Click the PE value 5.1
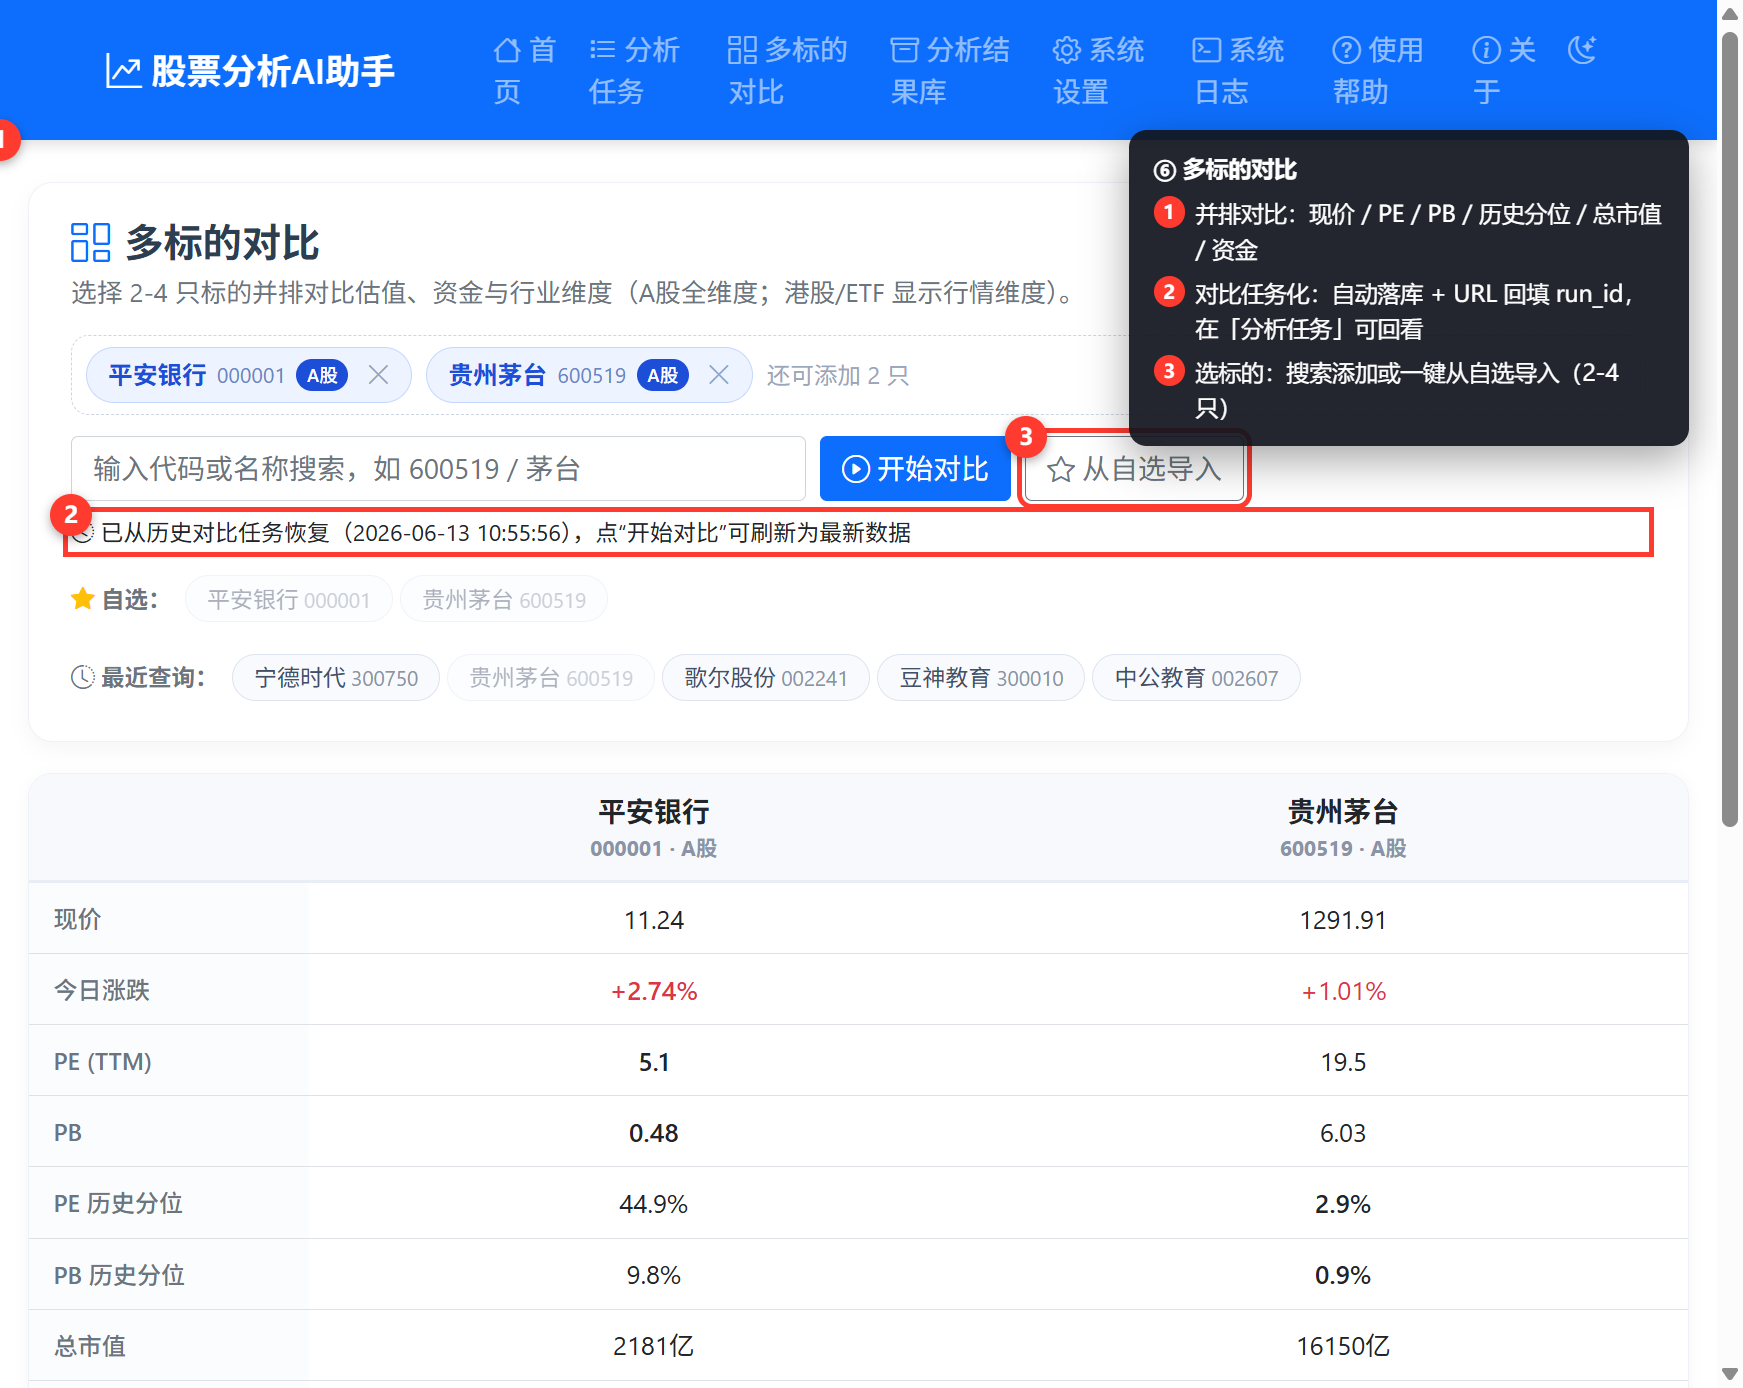Screen dimensions: 1743x1388 point(653,1062)
